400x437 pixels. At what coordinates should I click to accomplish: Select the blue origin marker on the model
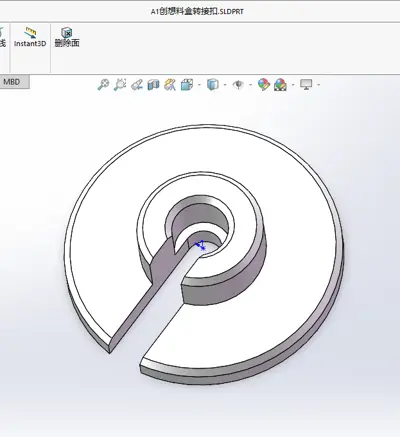click(x=201, y=245)
